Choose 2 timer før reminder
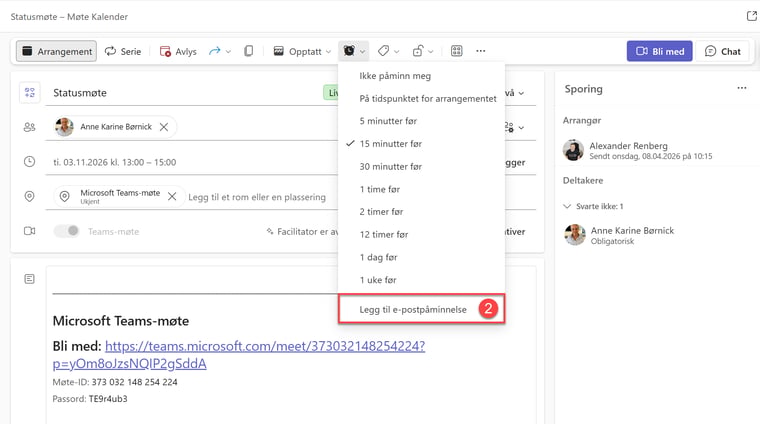 point(421,212)
